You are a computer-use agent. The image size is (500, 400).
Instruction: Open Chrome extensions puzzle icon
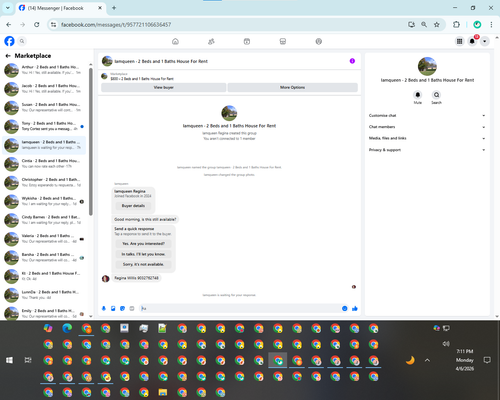(x=456, y=25)
